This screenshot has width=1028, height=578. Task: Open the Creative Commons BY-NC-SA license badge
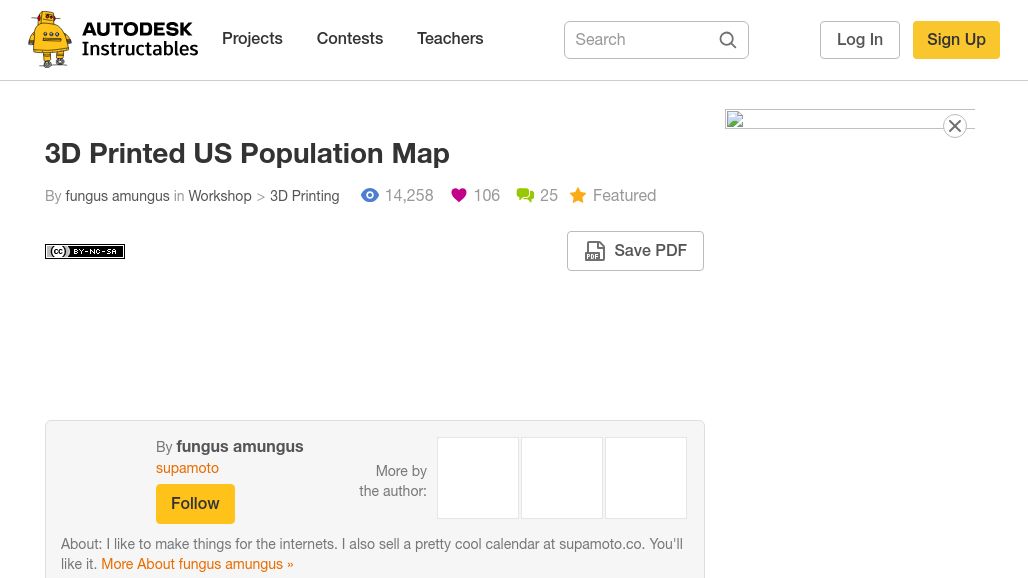tap(85, 251)
